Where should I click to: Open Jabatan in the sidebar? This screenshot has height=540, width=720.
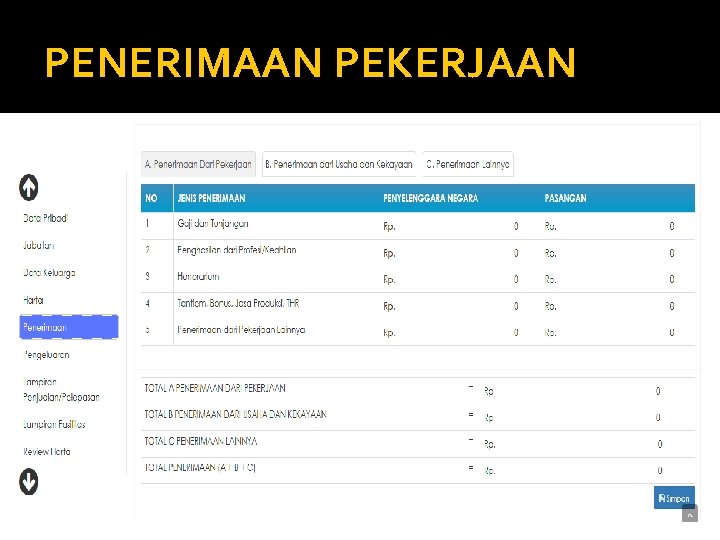click(39, 245)
